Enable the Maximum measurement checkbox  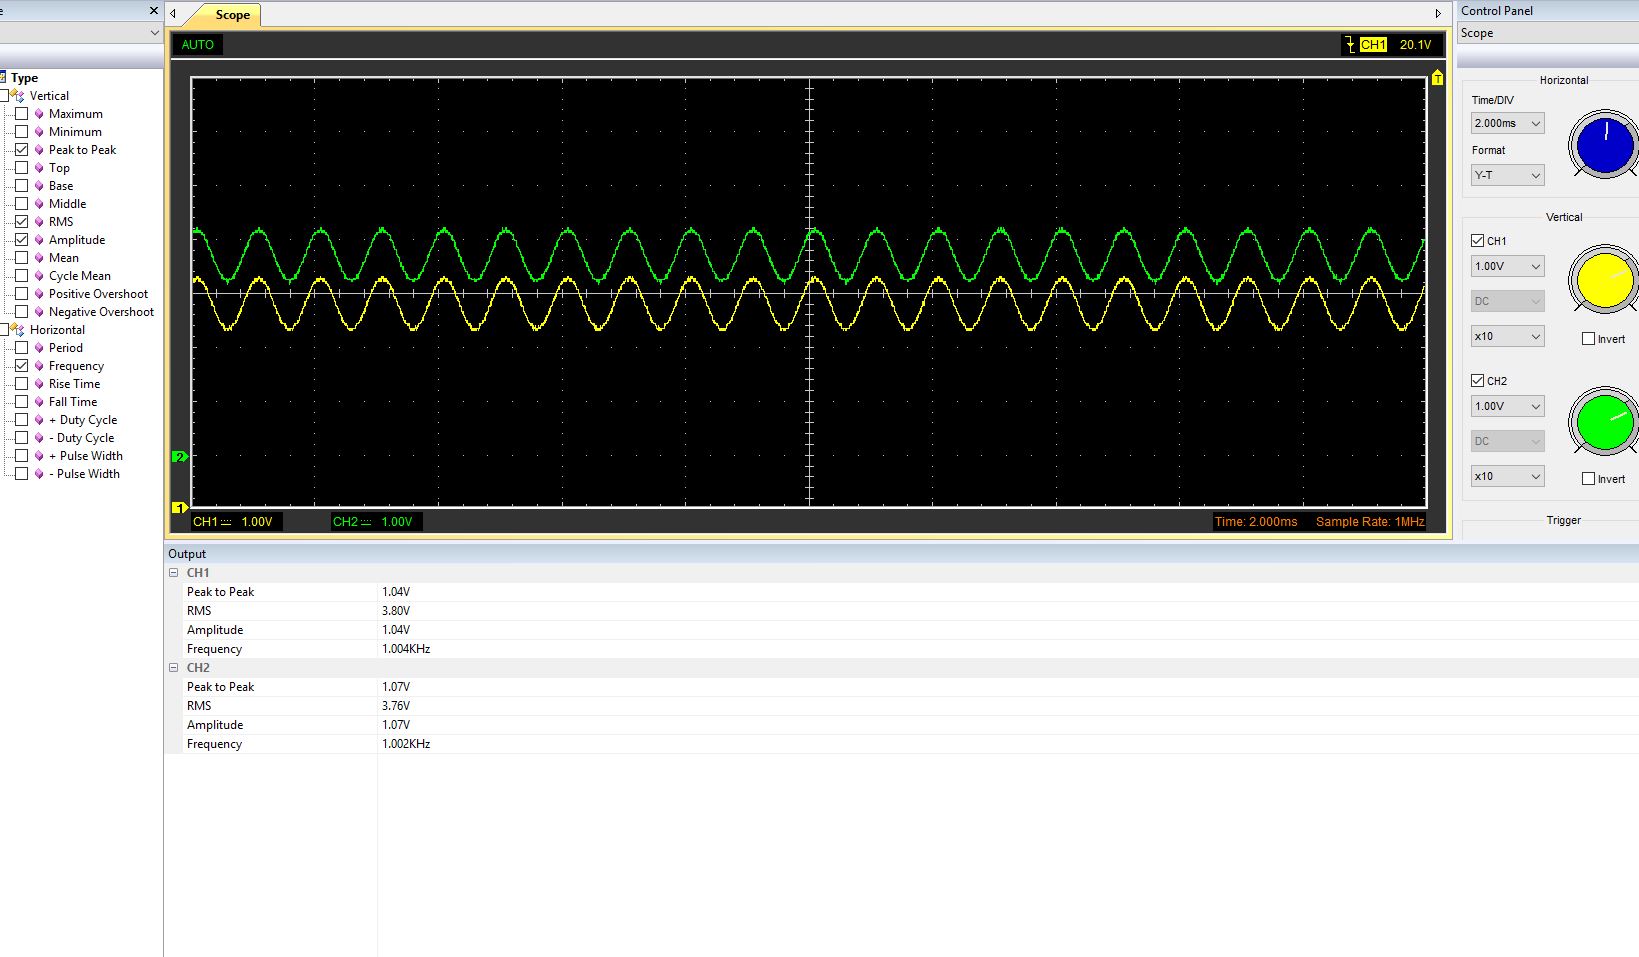[21, 114]
